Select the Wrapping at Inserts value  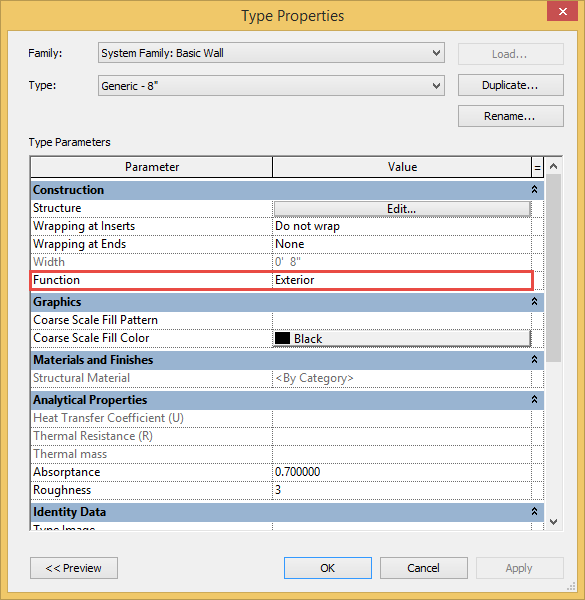click(402, 226)
